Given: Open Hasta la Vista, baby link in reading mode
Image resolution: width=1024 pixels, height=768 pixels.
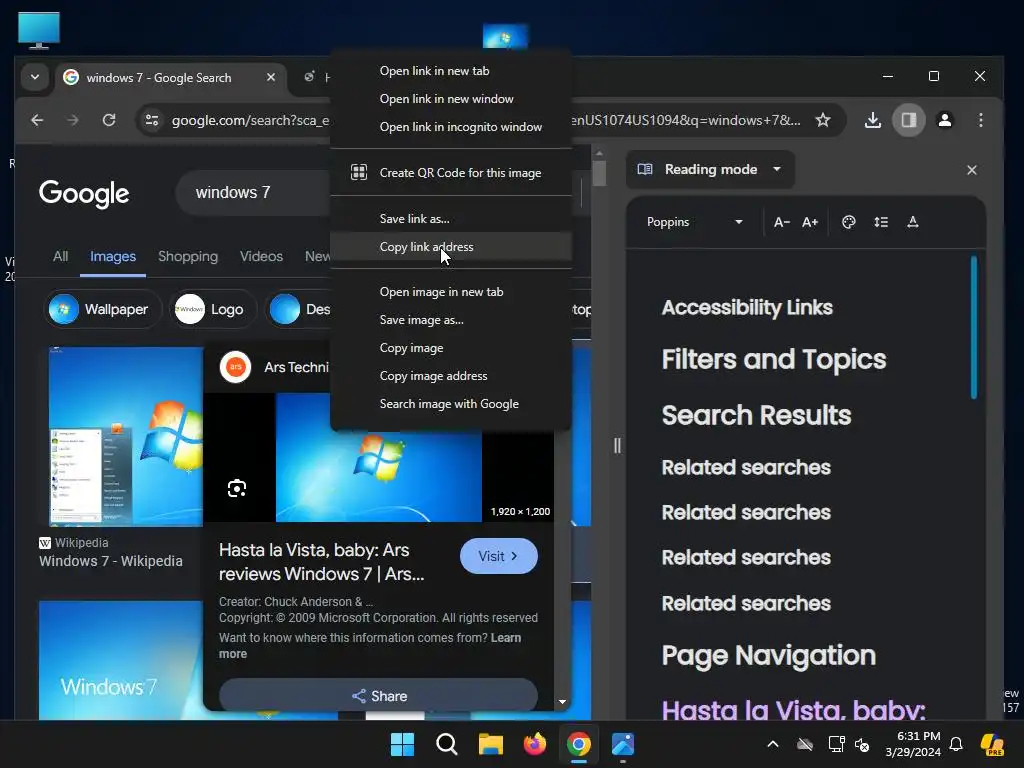Looking at the screenshot, I should [x=793, y=709].
